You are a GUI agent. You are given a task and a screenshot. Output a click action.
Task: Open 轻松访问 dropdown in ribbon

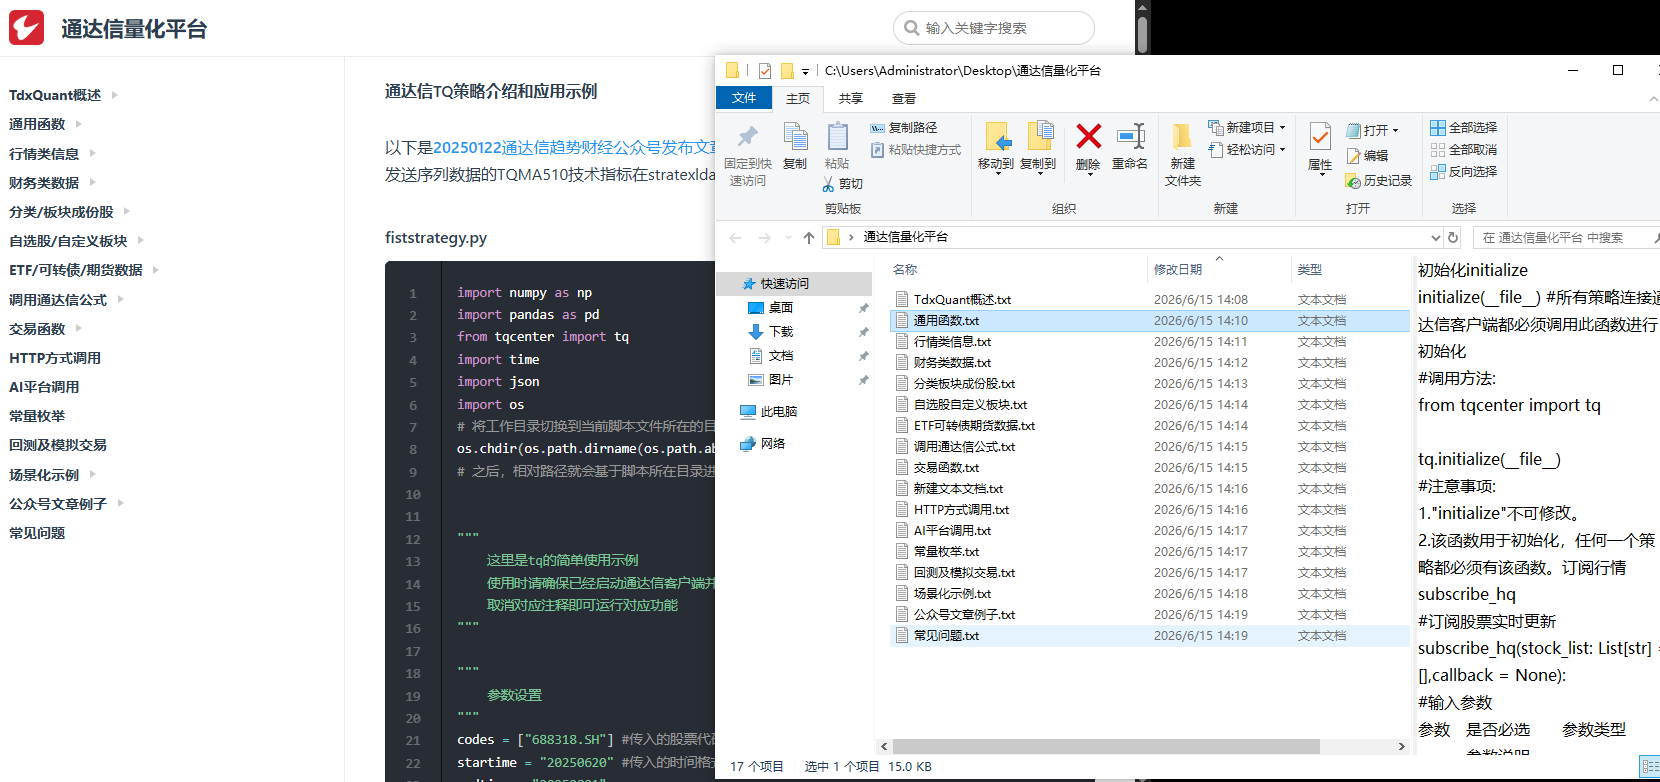pos(1247,150)
